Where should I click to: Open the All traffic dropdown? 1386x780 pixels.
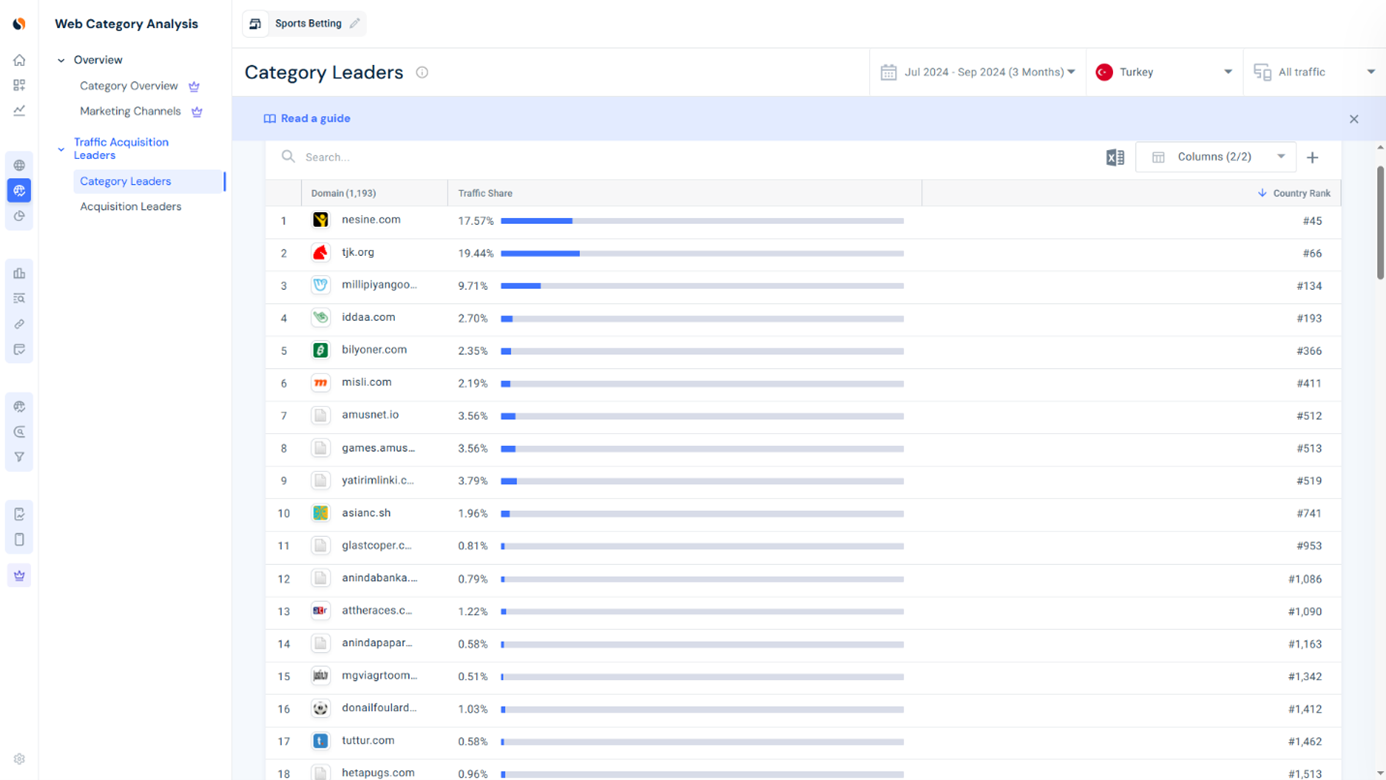[x=1314, y=72]
